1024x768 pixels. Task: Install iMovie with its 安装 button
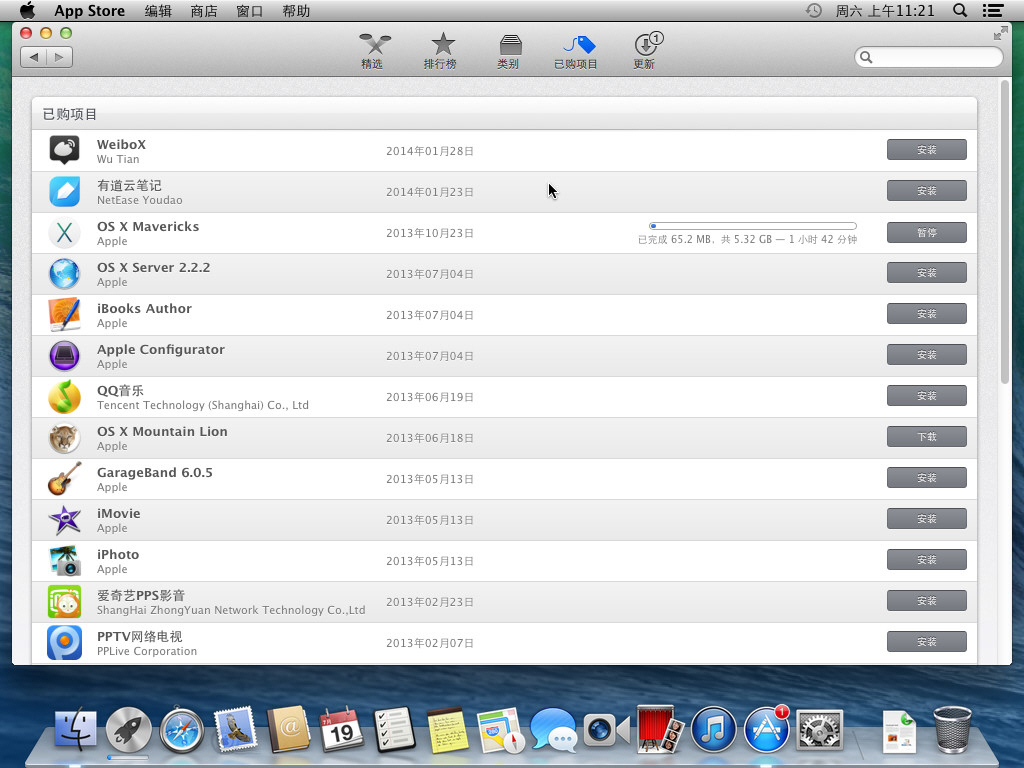[x=927, y=519]
